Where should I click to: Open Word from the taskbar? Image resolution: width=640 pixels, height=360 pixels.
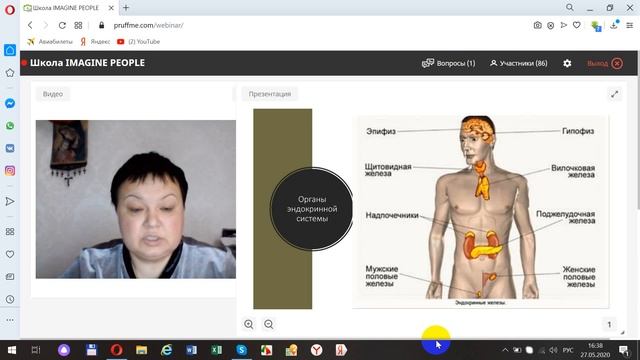191,350
